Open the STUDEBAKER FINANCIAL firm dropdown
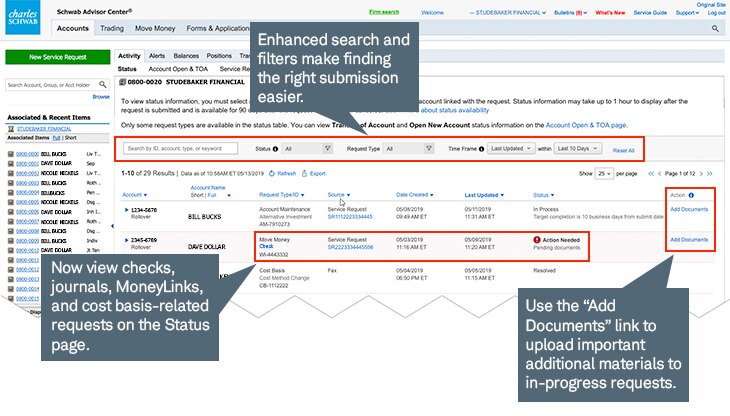The width and height of the screenshot is (730, 416). pyautogui.click(x=508, y=13)
